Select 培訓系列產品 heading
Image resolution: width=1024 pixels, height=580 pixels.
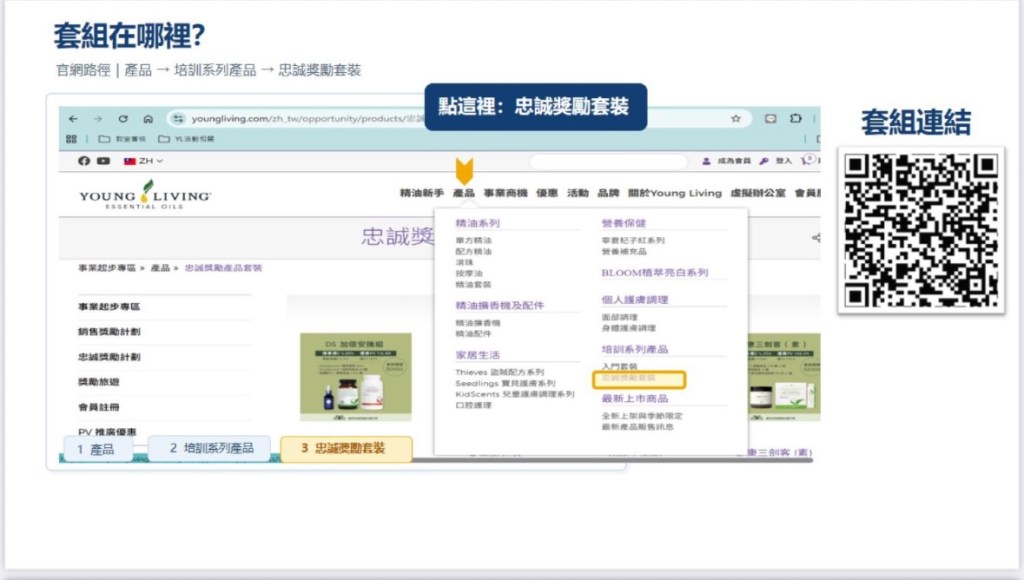pos(635,349)
